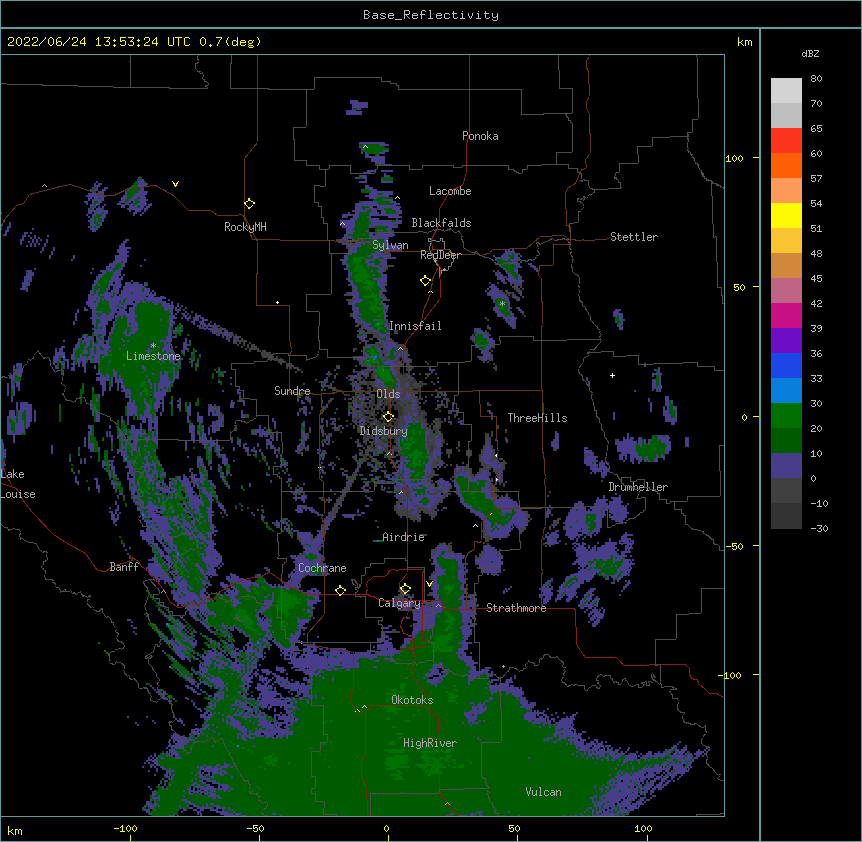
Task: Click the dBZ legend heading
Action: pyautogui.click(x=810, y=53)
